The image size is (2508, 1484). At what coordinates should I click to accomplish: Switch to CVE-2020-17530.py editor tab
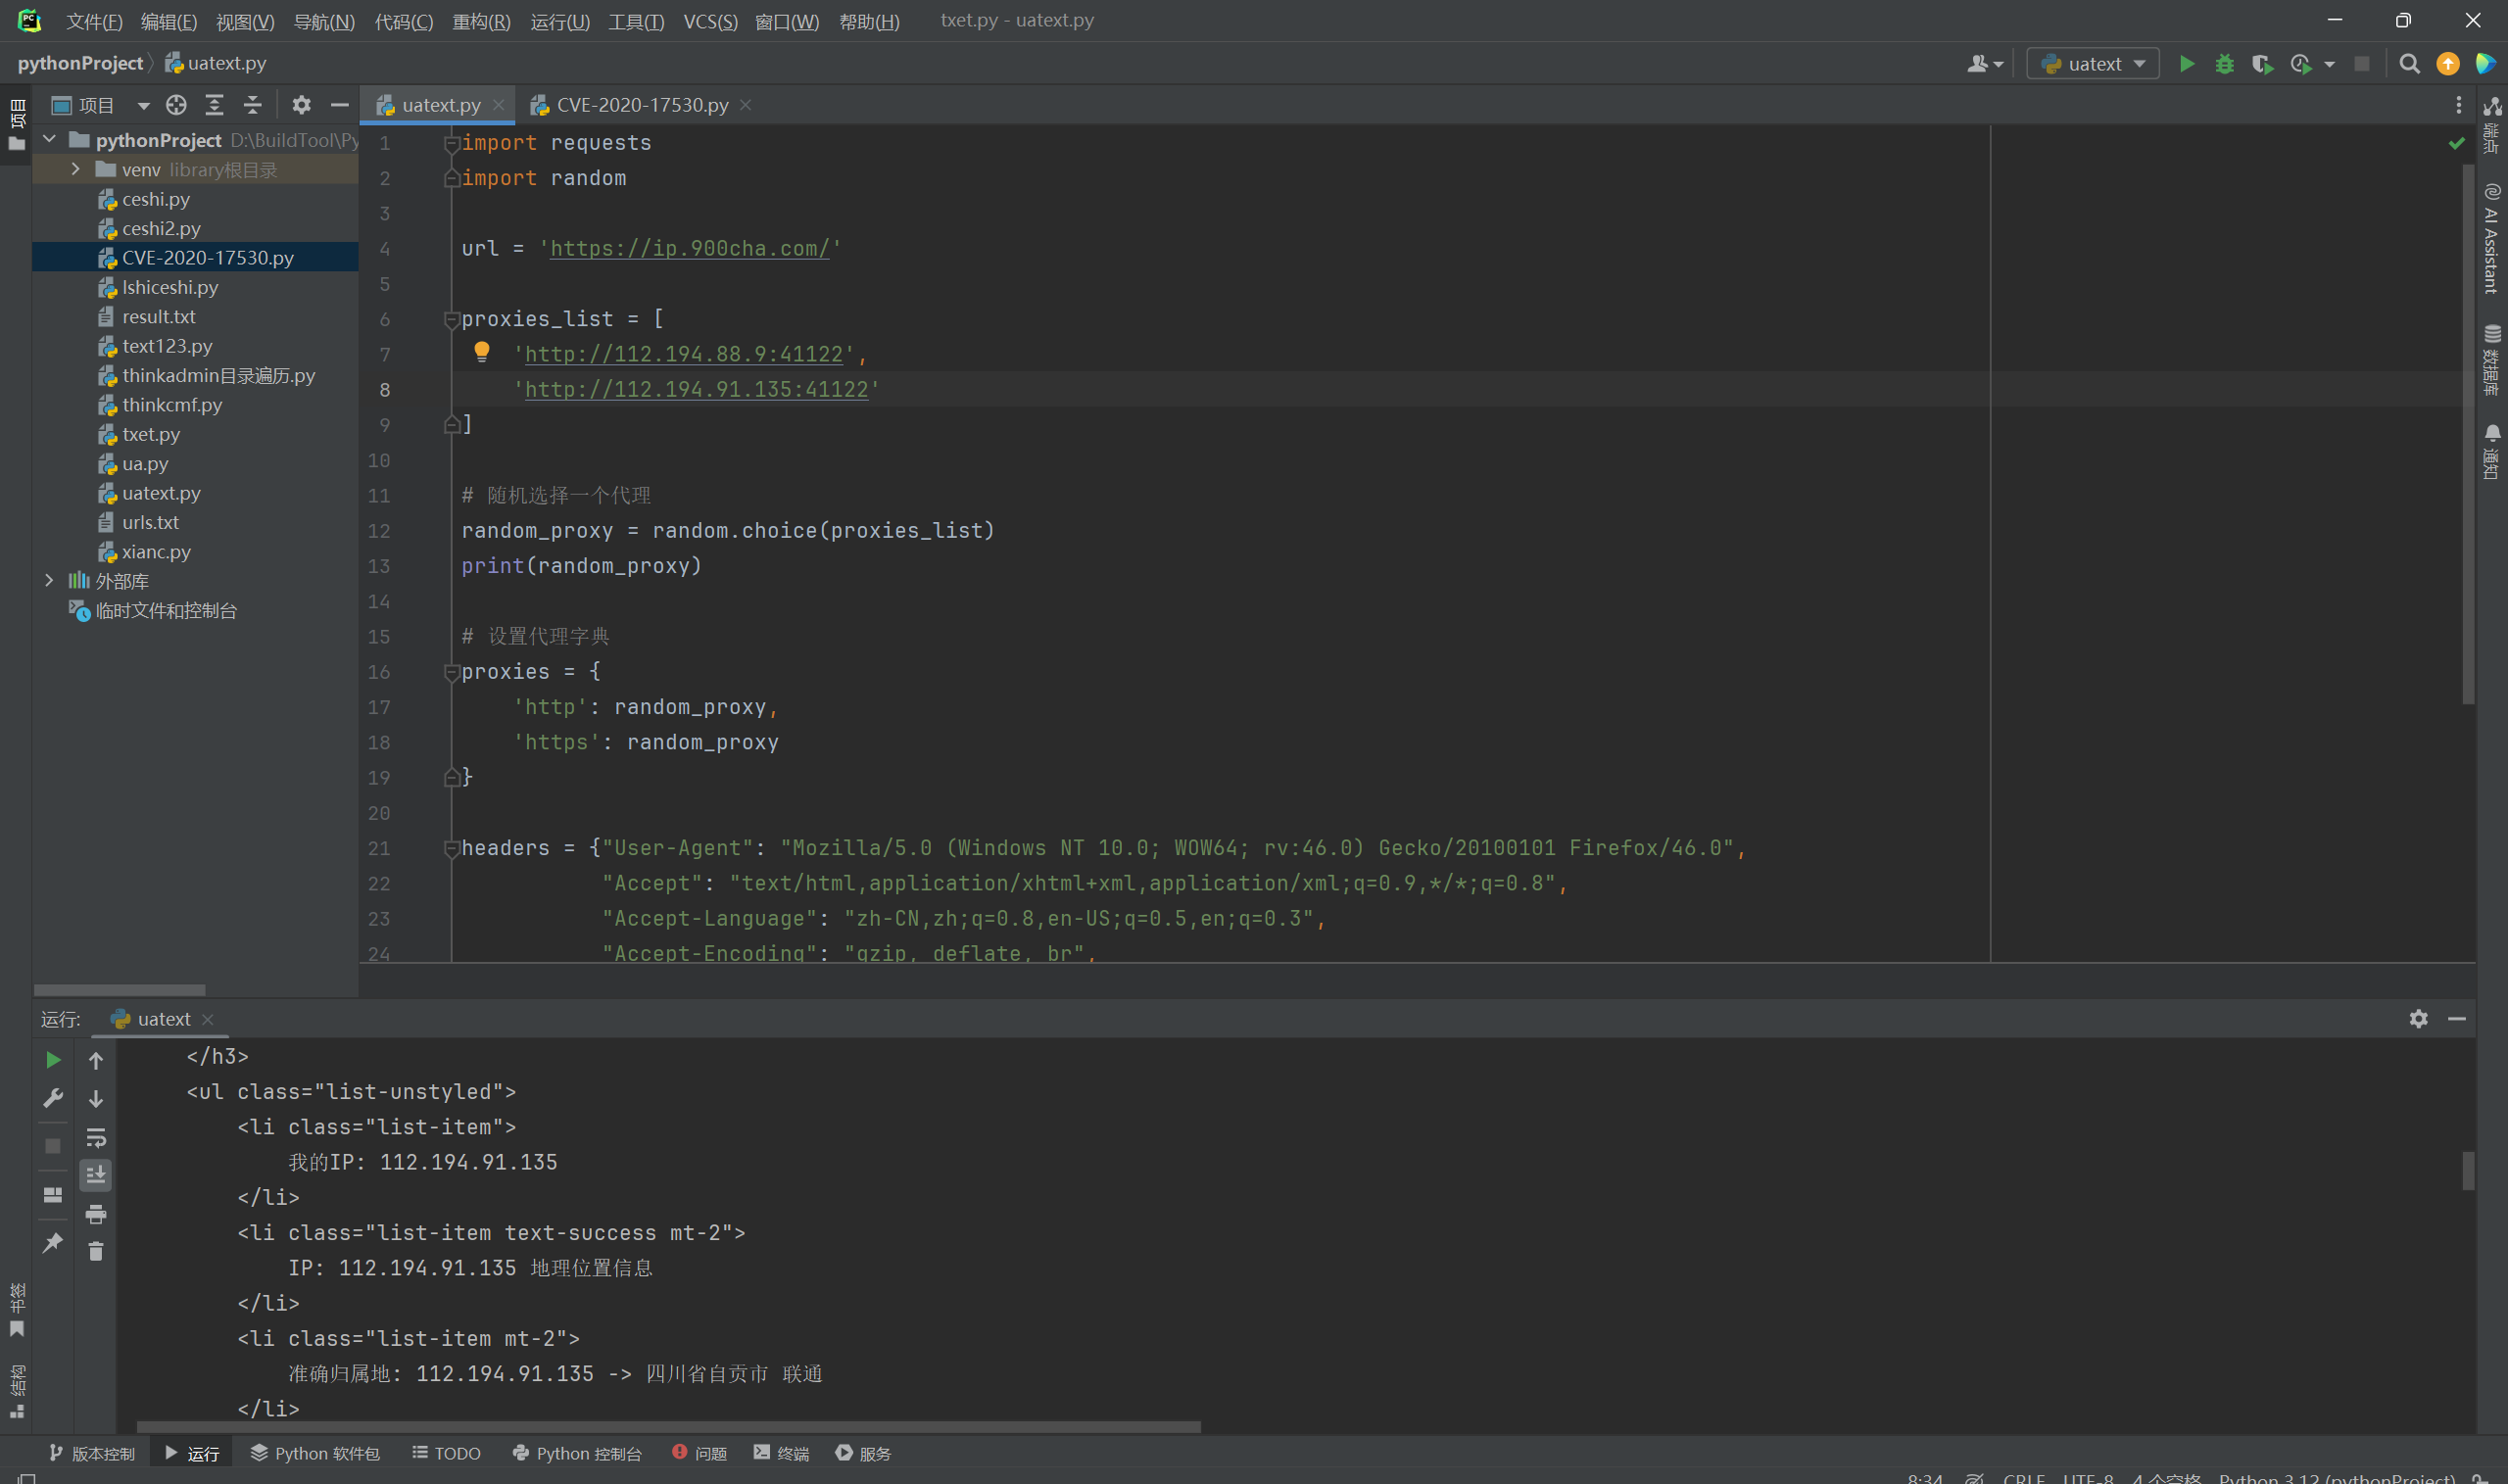[641, 105]
